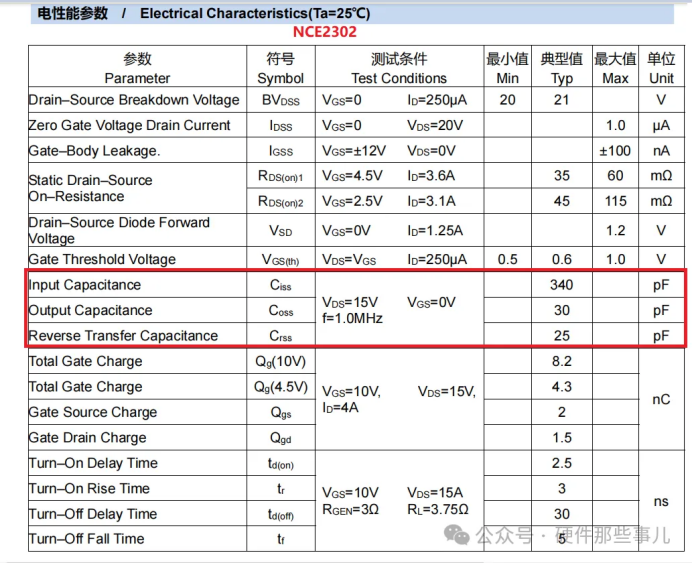Click the ns unit cell
693x563 pixels.
tap(661, 502)
